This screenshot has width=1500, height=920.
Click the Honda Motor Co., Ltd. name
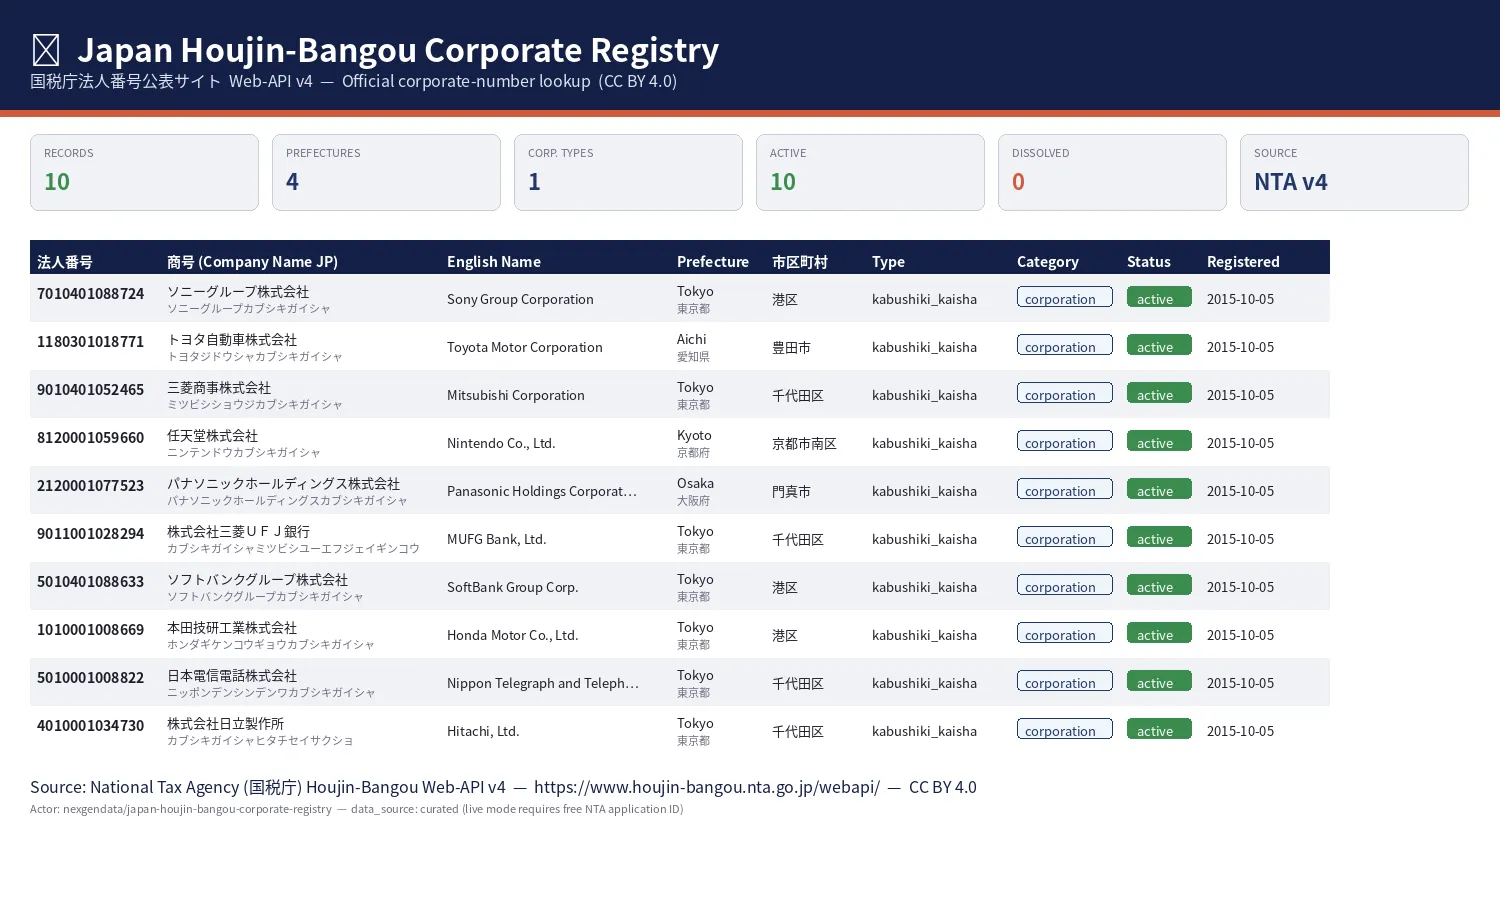(x=513, y=635)
